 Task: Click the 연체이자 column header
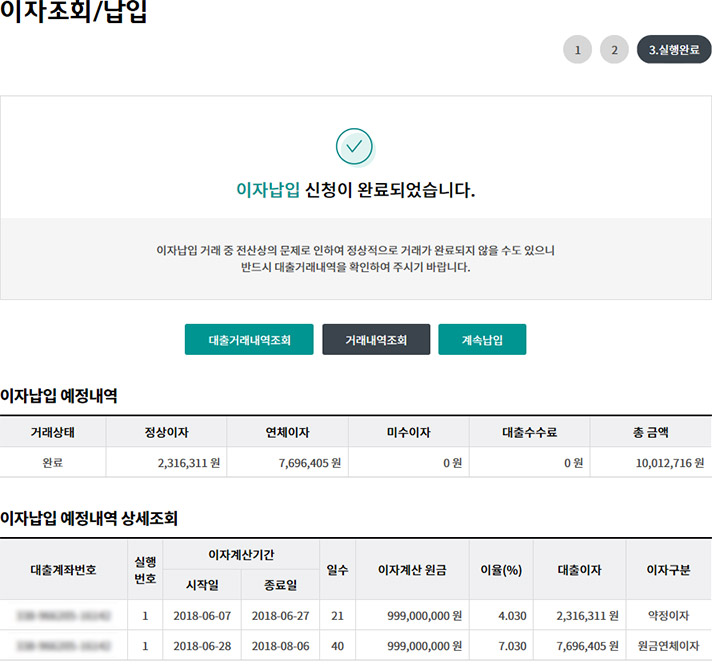(x=287, y=432)
